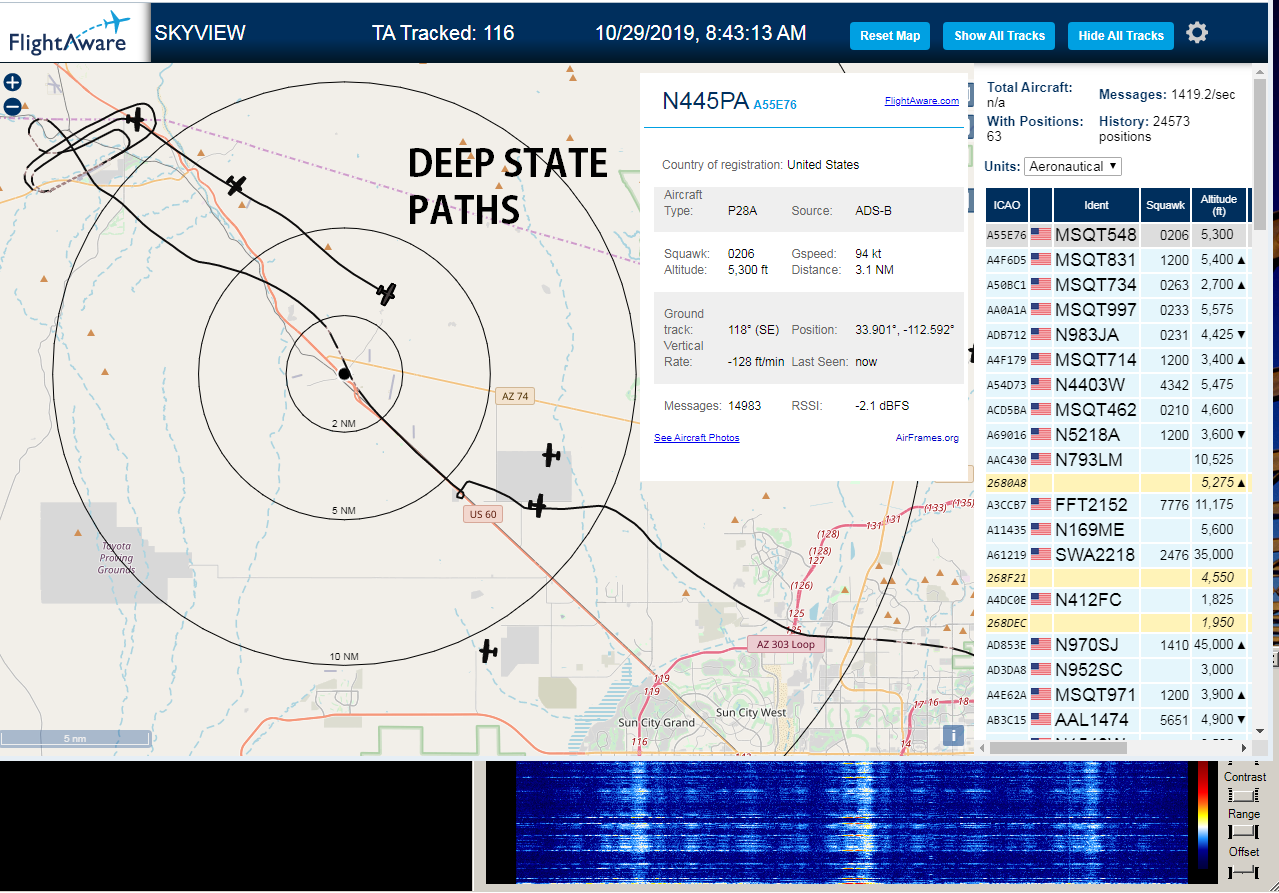Select the MSQT971 aircraft row
This screenshot has width=1279, height=893.
[x=1117, y=694]
